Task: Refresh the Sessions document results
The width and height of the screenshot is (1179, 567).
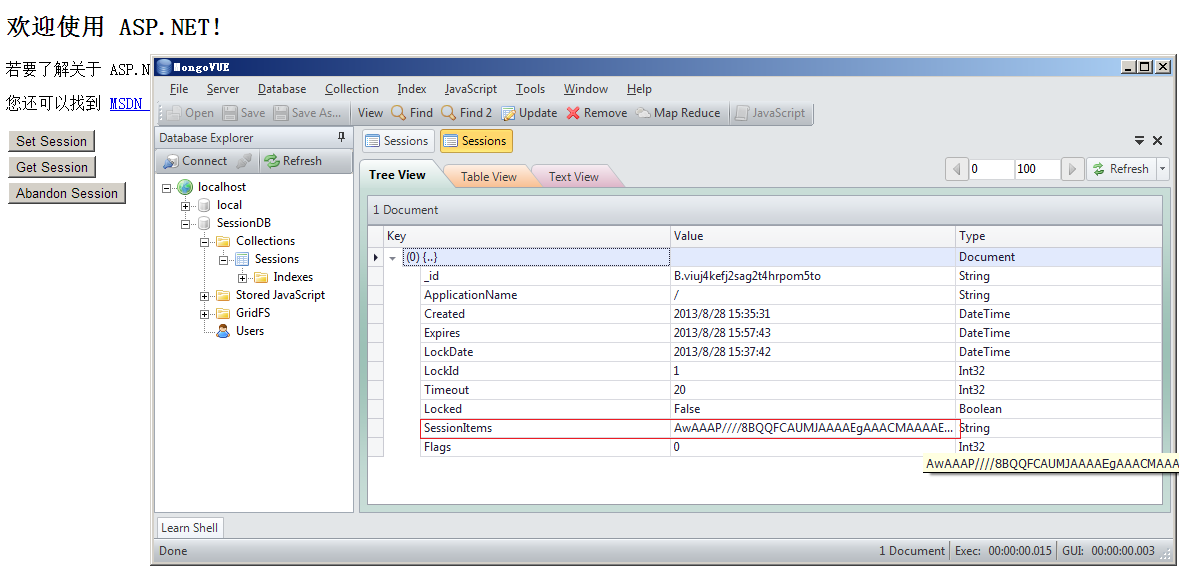Action: (x=1122, y=168)
